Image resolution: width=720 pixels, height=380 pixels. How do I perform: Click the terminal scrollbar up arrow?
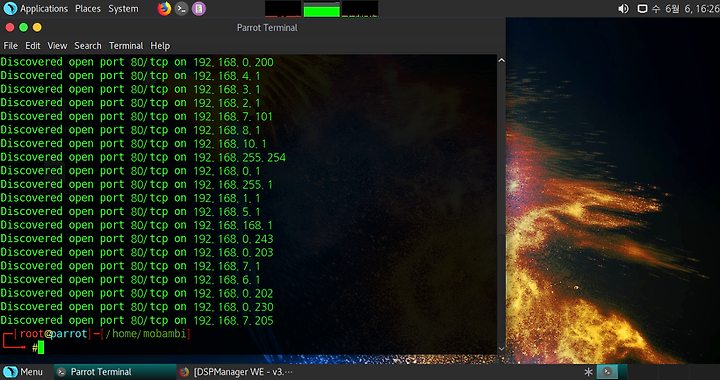[501, 60]
